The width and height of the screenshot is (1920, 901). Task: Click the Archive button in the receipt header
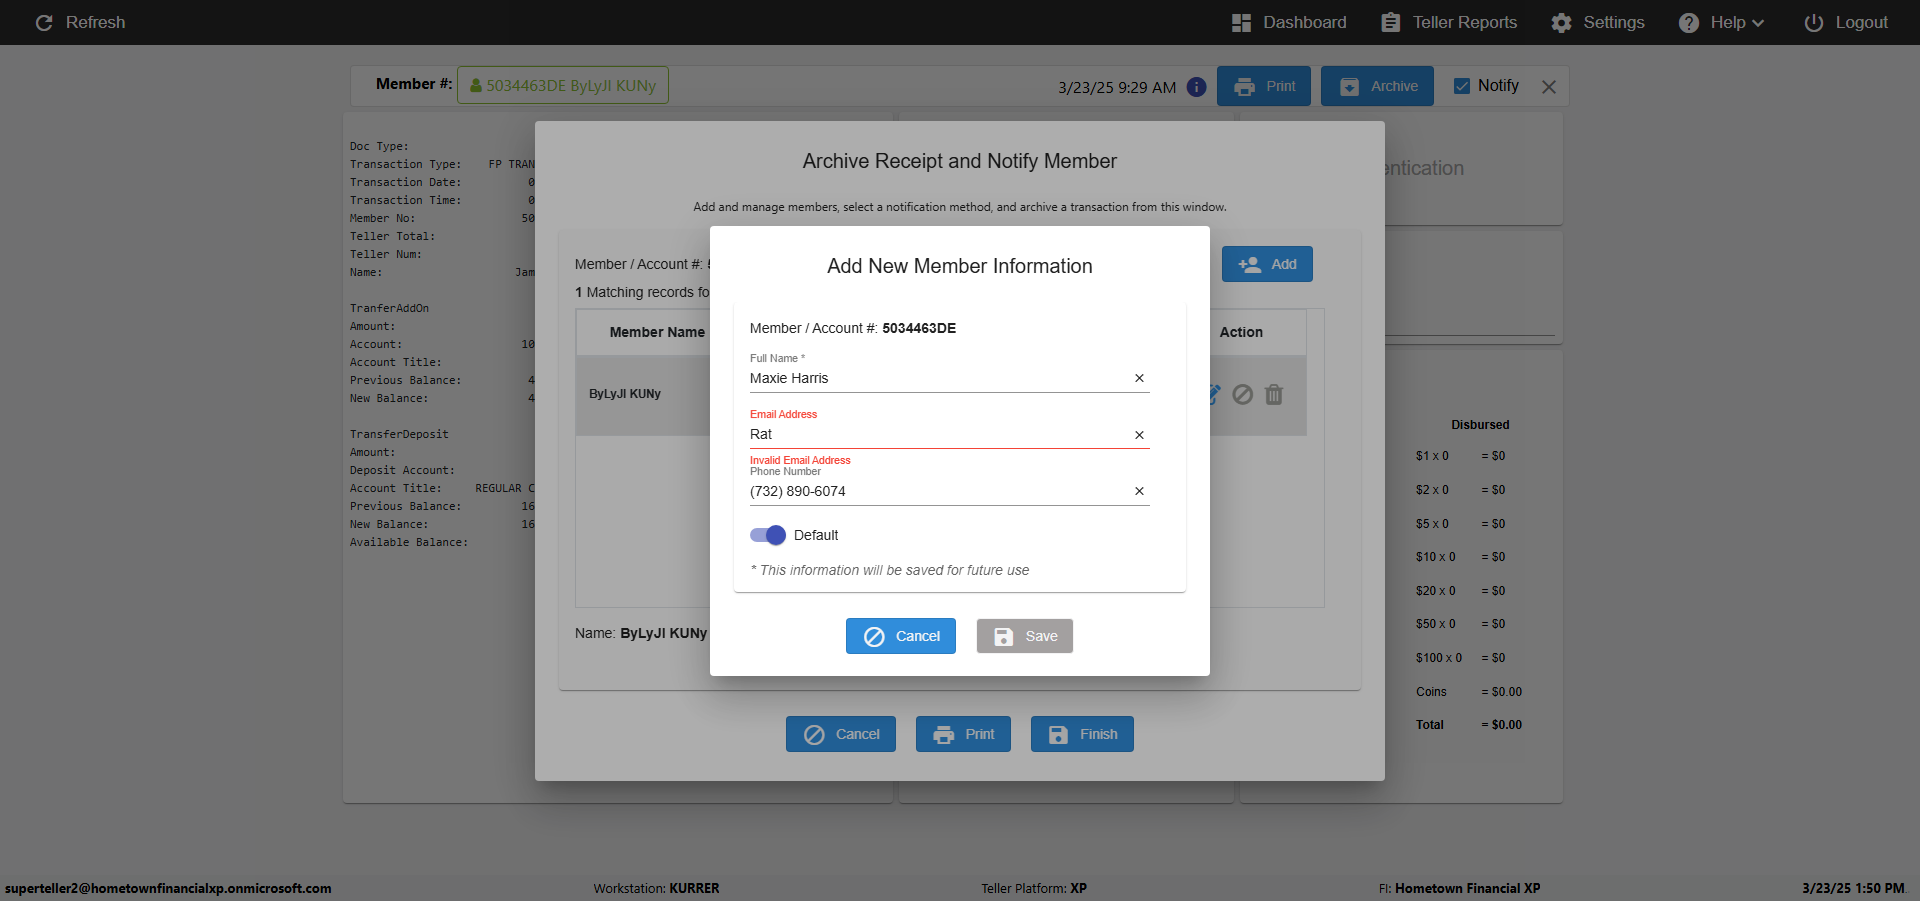pos(1377,86)
